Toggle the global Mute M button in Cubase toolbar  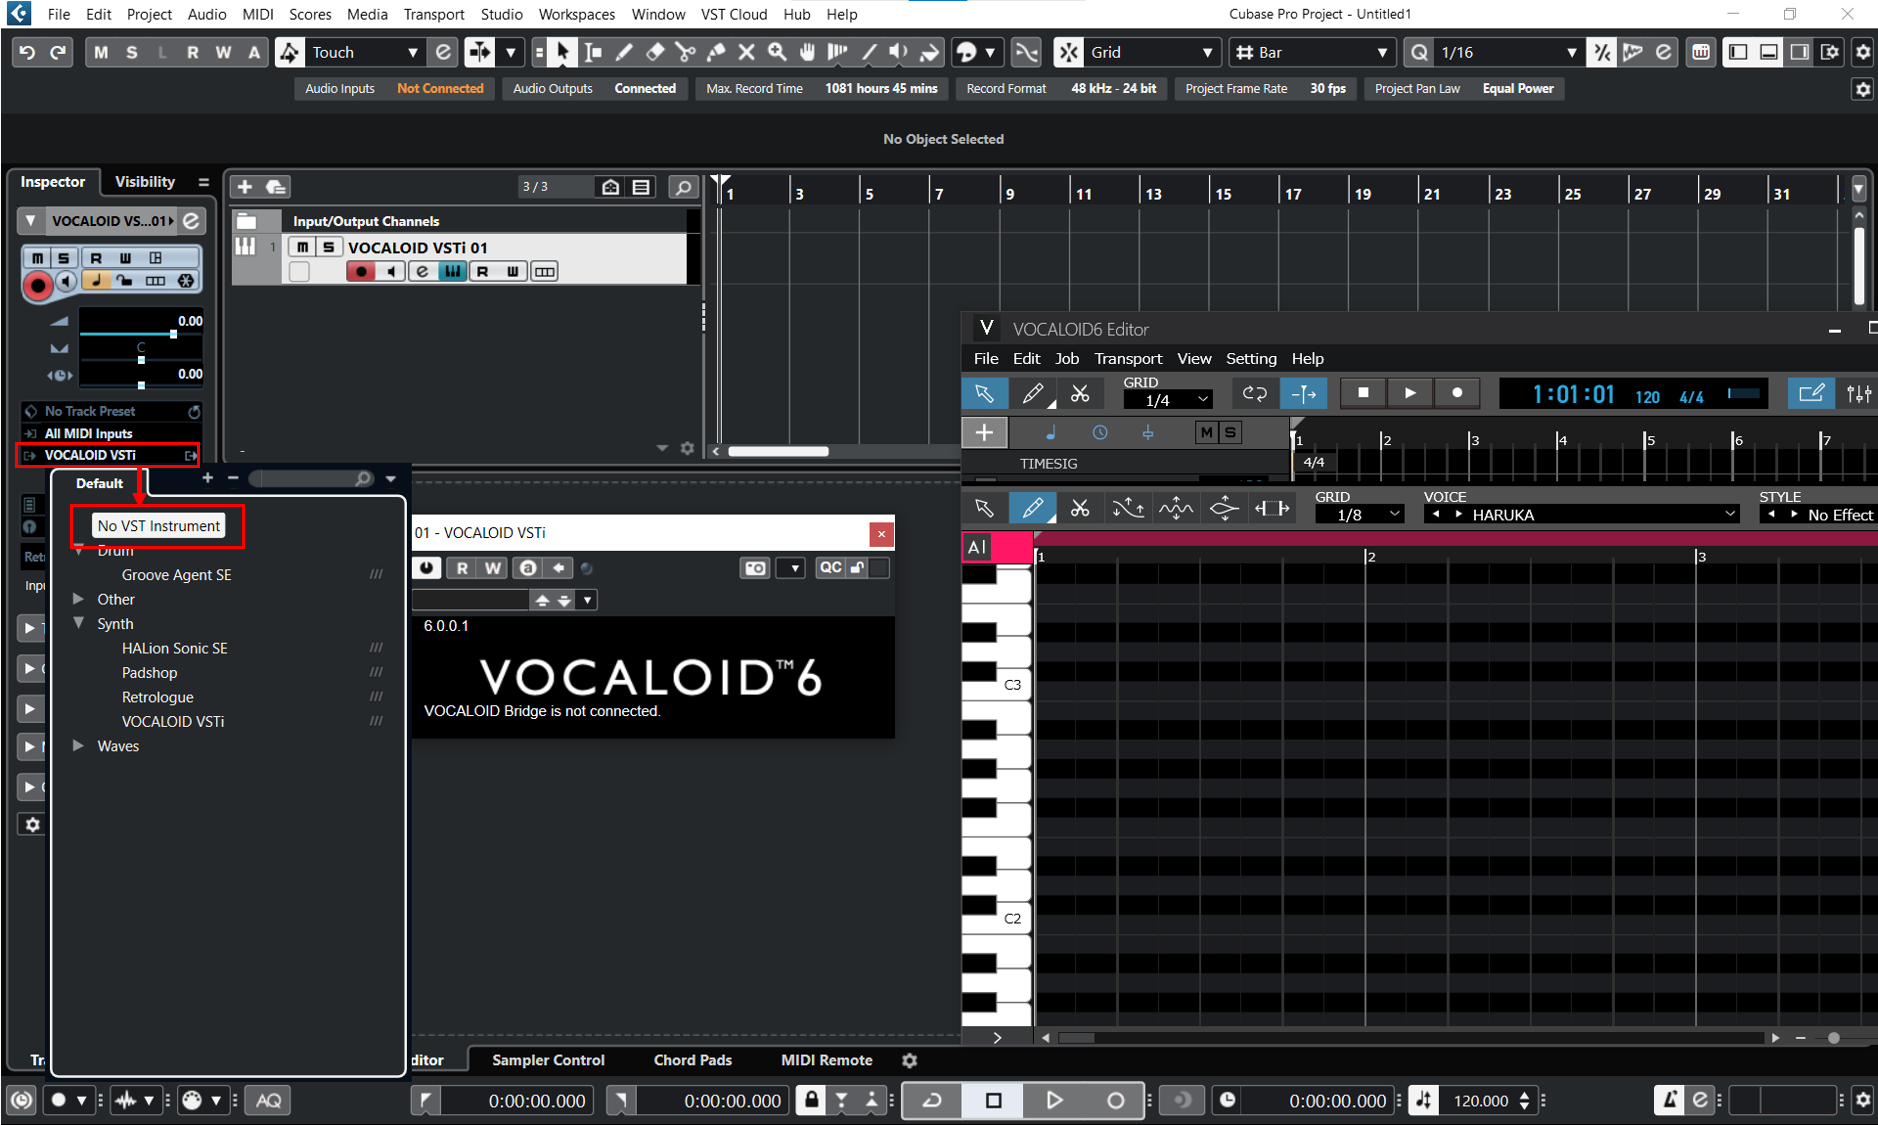point(101,52)
